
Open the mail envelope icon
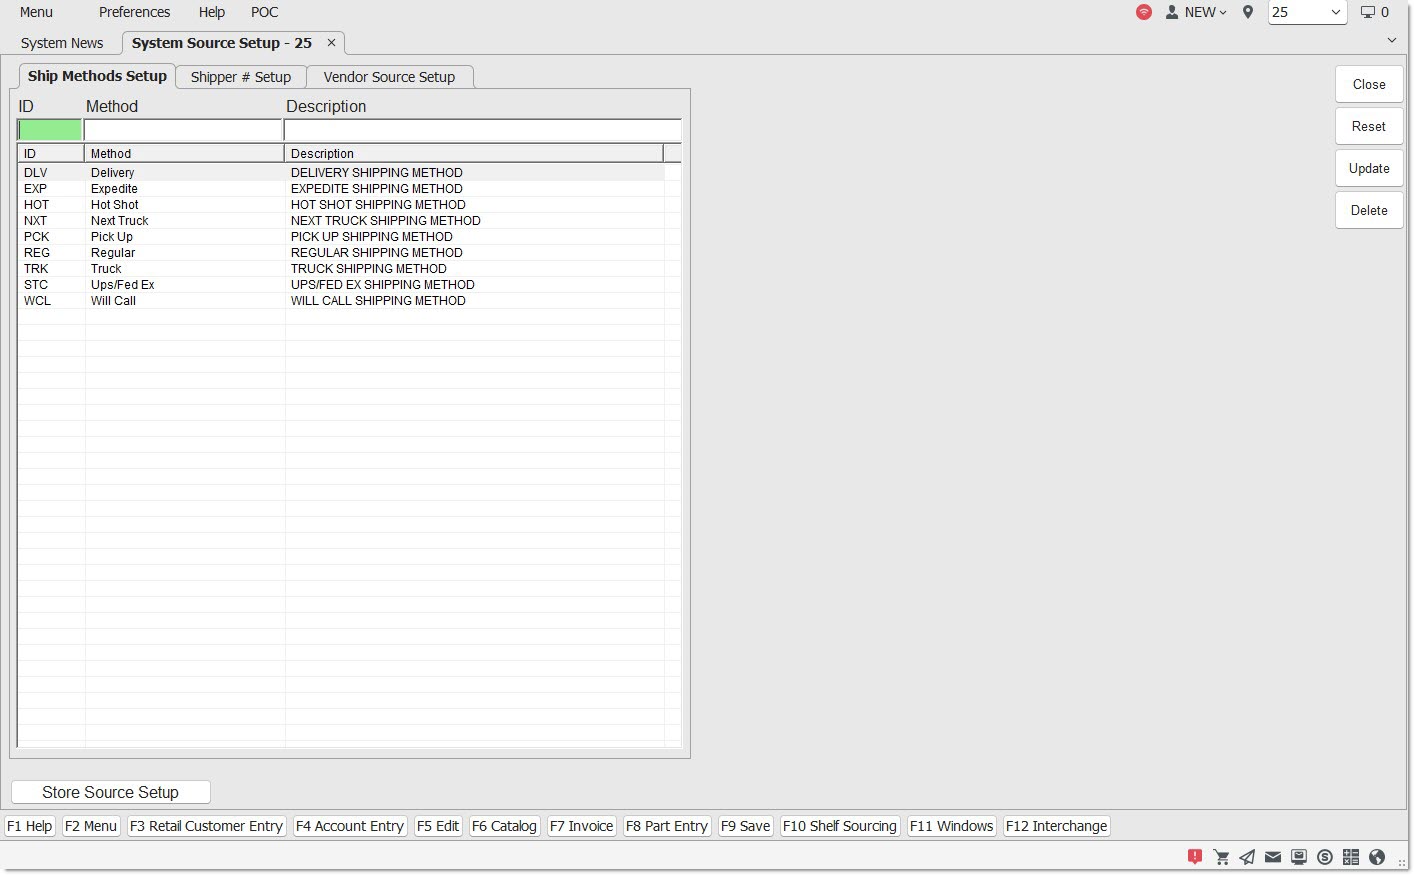coord(1273,857)
